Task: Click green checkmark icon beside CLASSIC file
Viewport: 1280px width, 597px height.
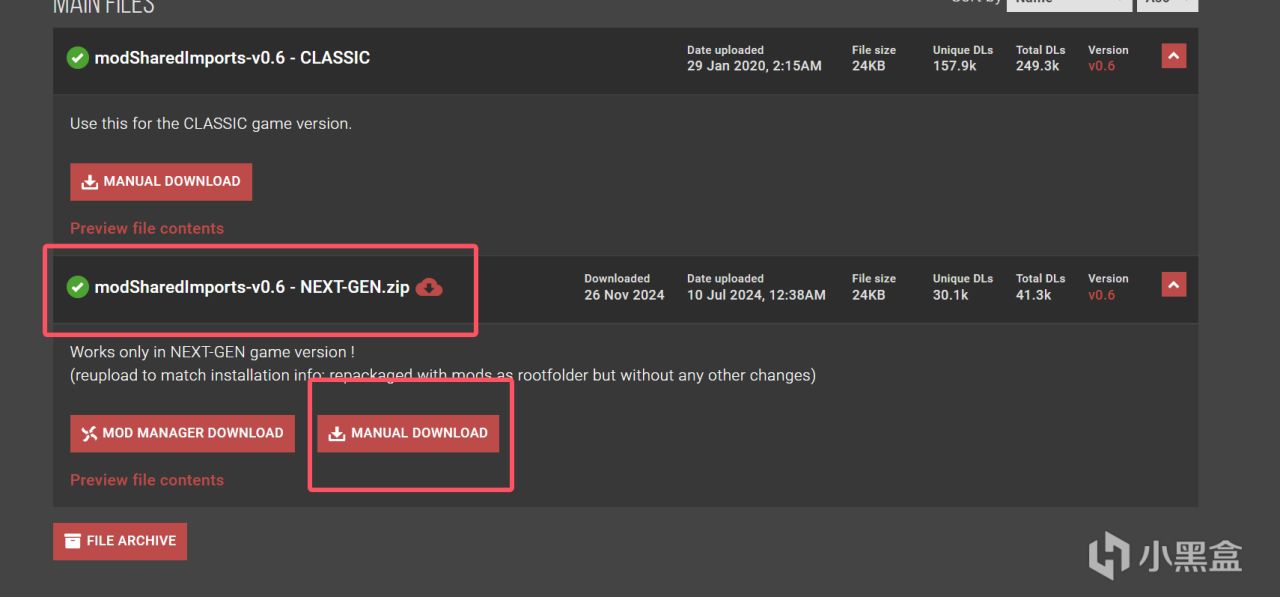Action: tap(78, 58)
